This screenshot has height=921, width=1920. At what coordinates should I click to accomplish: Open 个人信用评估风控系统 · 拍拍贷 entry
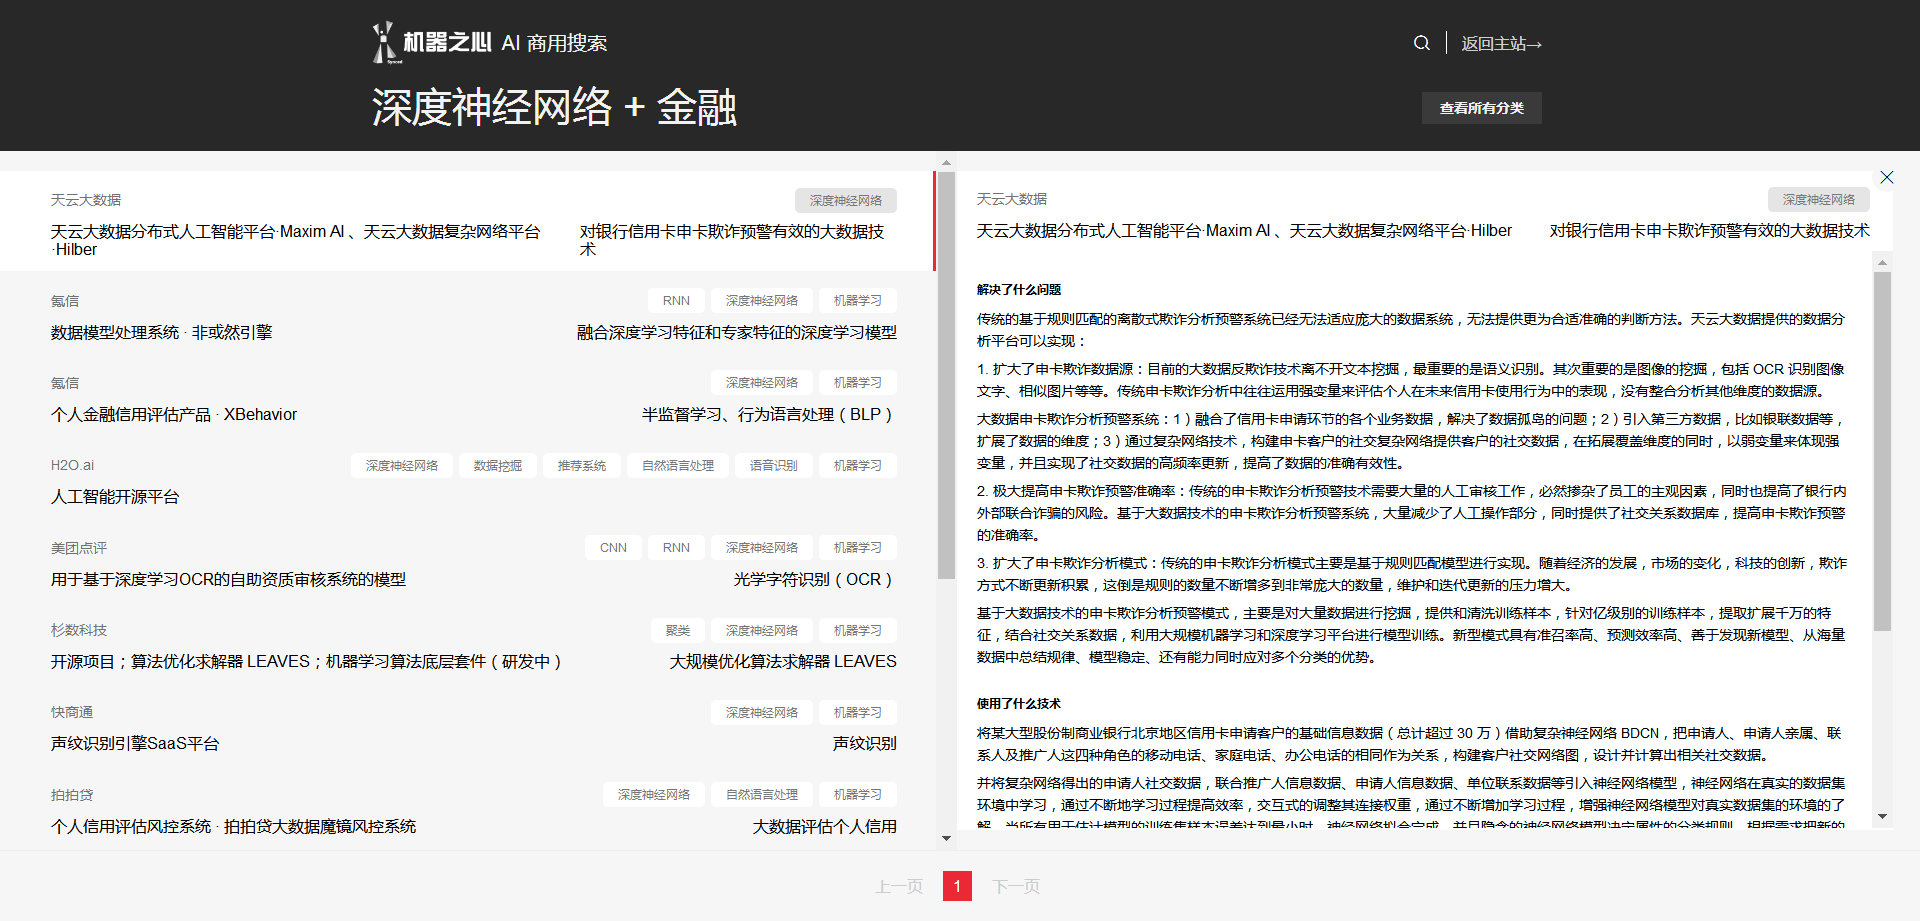(233, 826)
